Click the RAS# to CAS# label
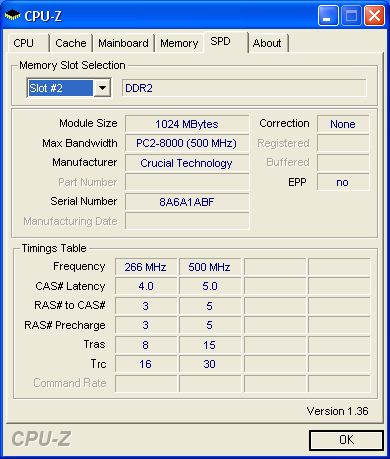The height and width of the screenshot is (459, 390). [70, 305]
